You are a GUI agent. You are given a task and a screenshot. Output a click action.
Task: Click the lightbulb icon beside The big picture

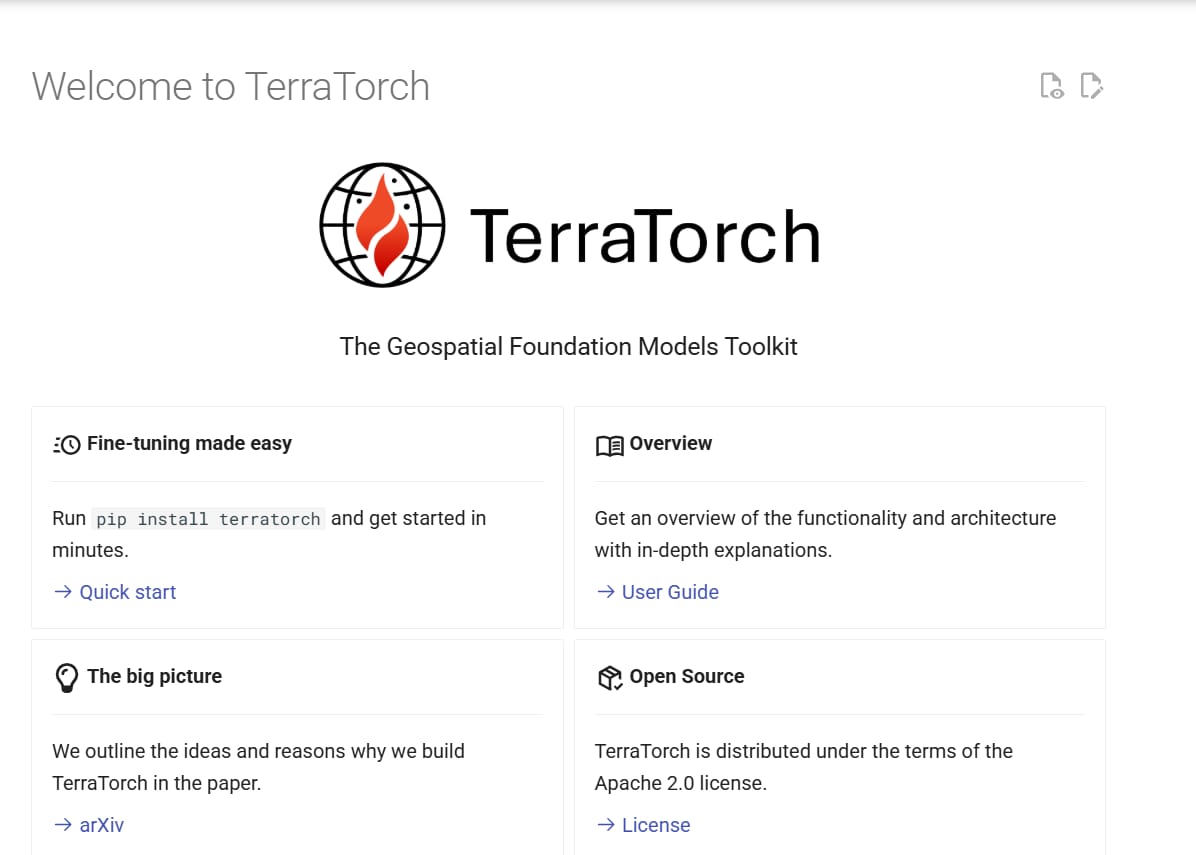[x=66, y=678]
